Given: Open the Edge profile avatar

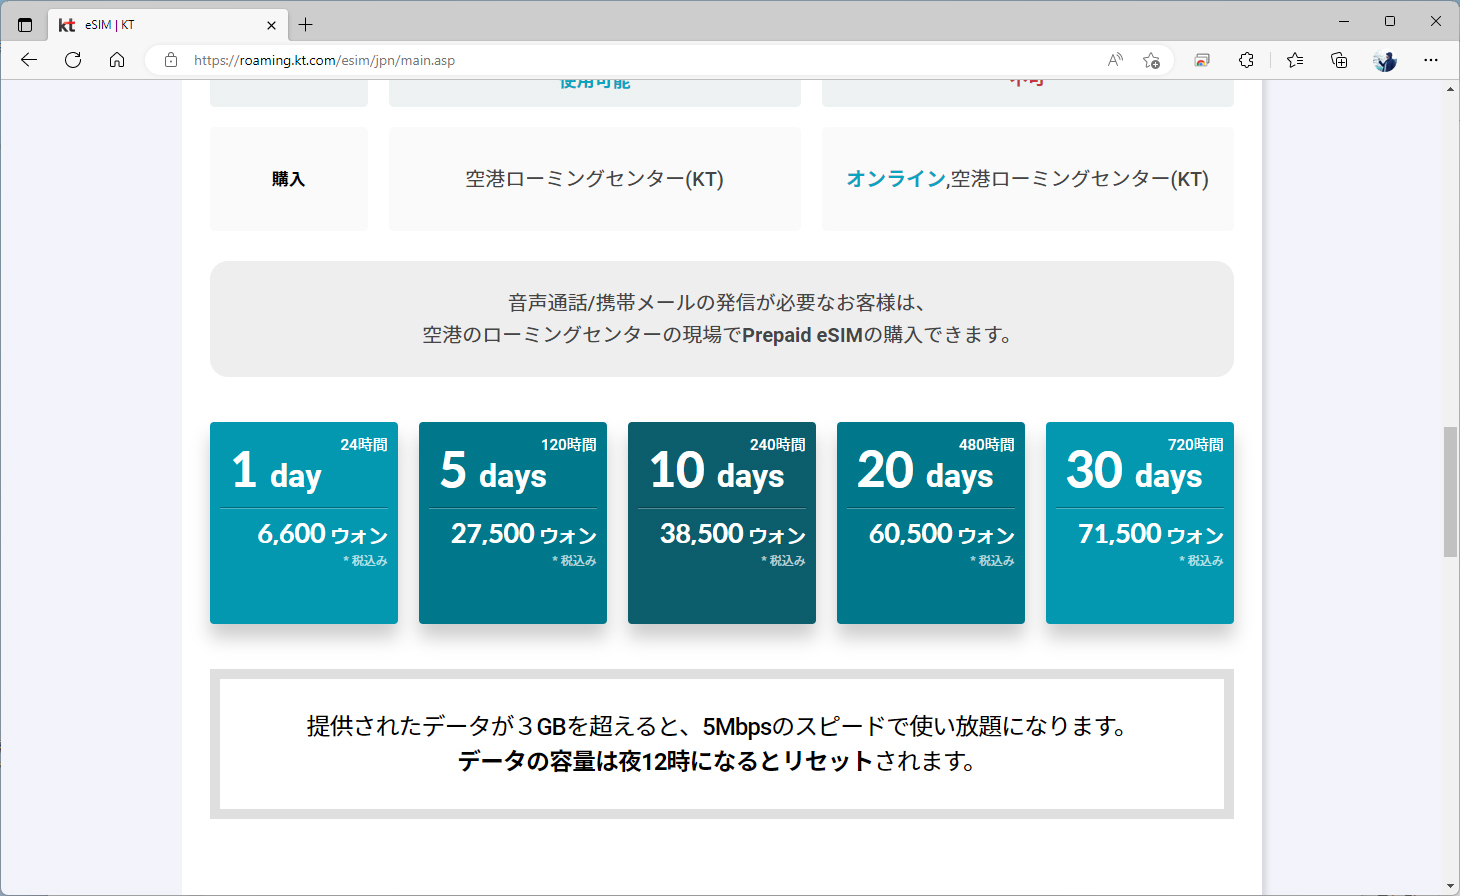Looking at the screenshot, I should coord(1384,60).
